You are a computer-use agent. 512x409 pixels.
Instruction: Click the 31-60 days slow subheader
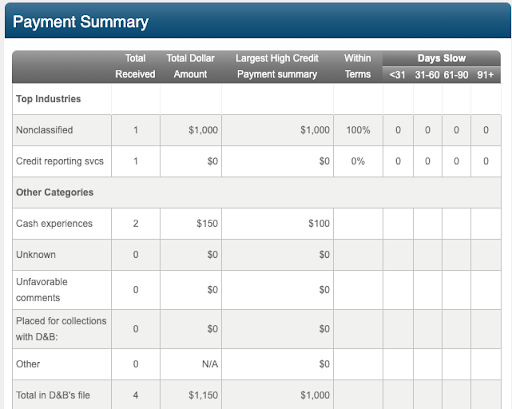[427, 75]
